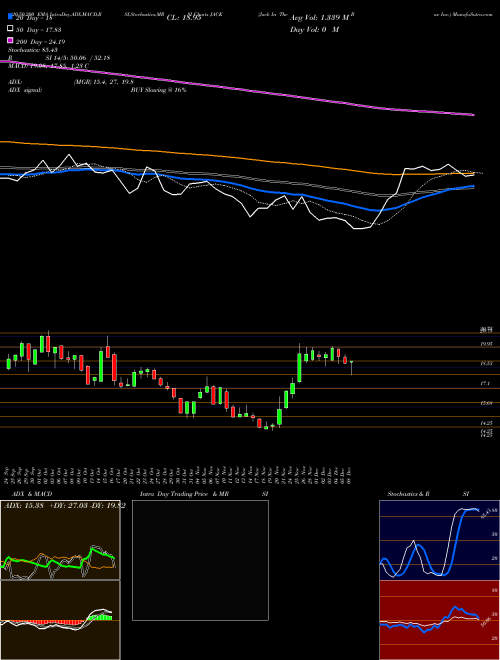Click the 'BUY Slowing @ 16%' signal text
Screen dimensions: 500x660
(158, 90)
